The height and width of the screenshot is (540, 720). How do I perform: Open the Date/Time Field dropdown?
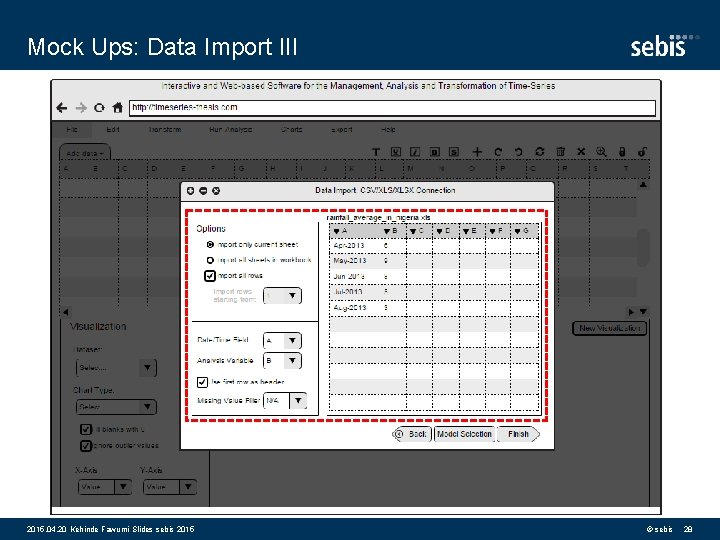[282, 341]
